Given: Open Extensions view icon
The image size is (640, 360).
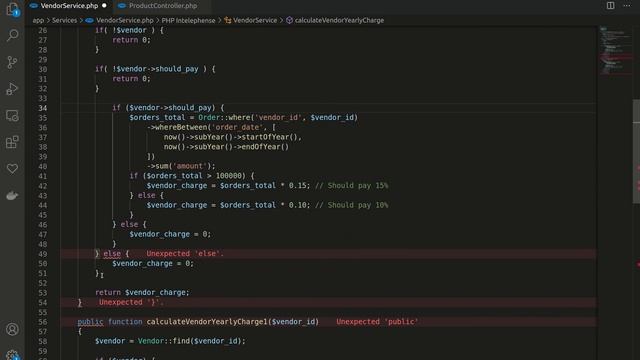Looking at the screenshot, I should [12, 142].
